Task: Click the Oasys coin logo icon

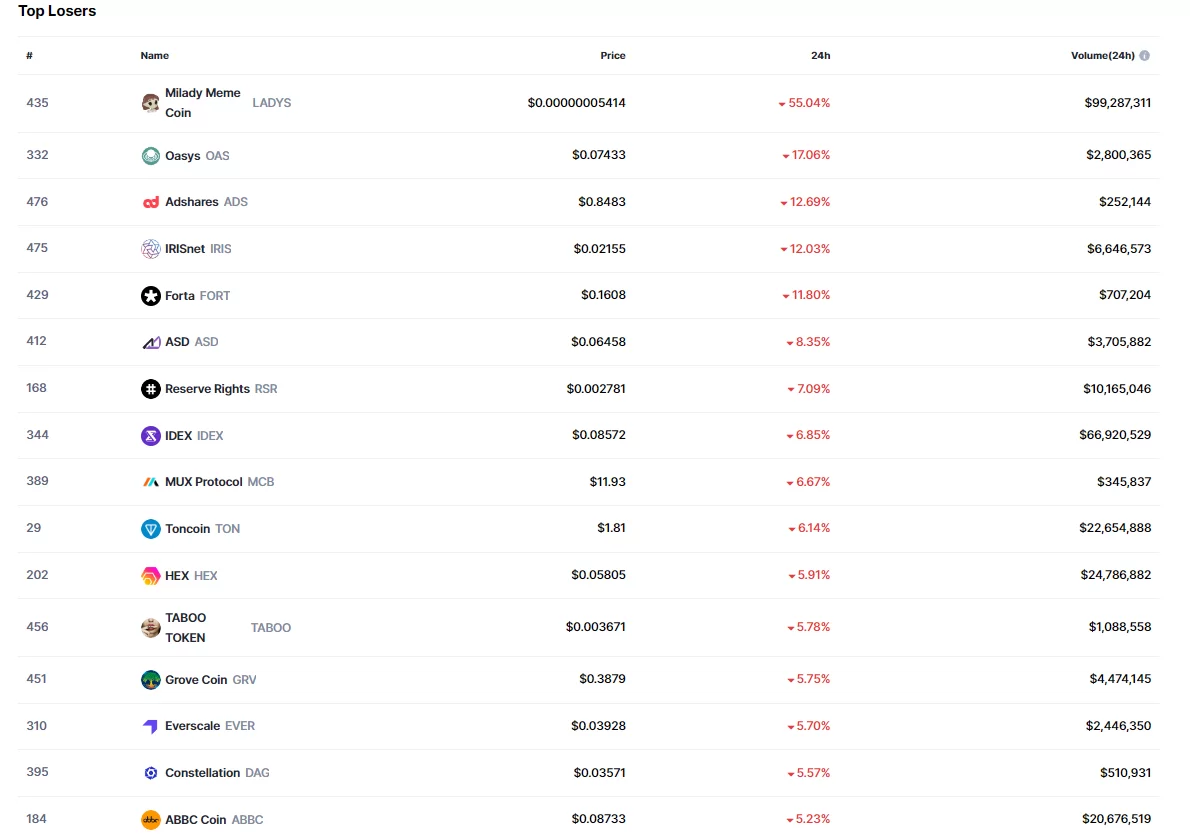Action: (151, 156)
